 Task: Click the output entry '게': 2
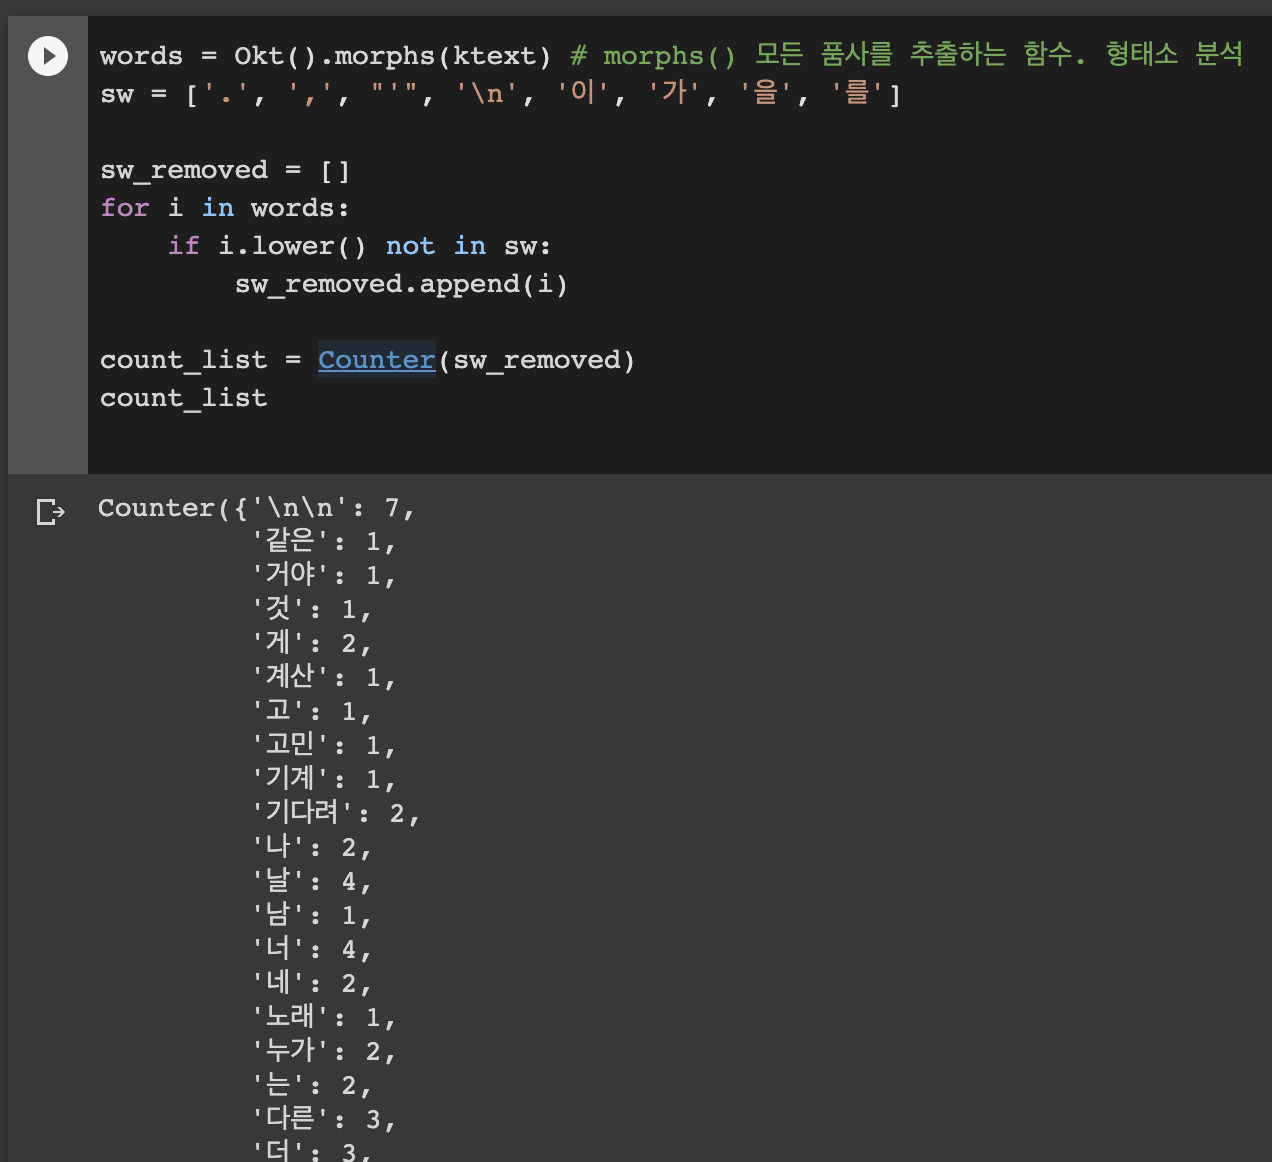pos(312,644)
